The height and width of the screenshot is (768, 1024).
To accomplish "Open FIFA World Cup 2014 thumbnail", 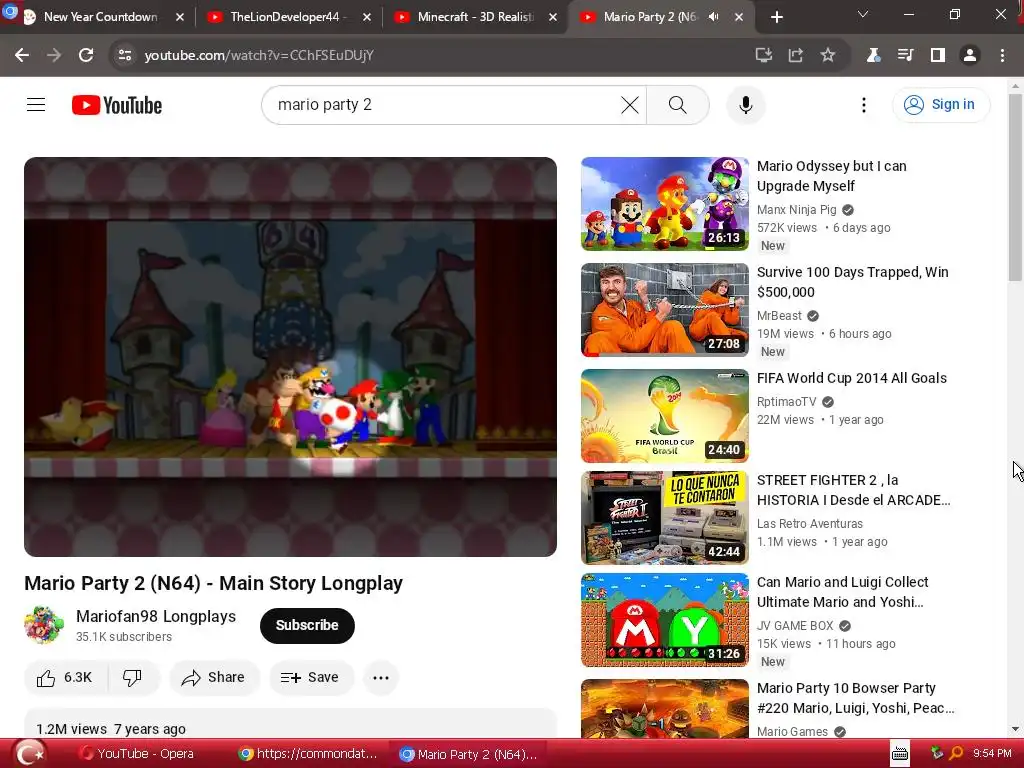I will pyautogui.click(x=665, y=415).
